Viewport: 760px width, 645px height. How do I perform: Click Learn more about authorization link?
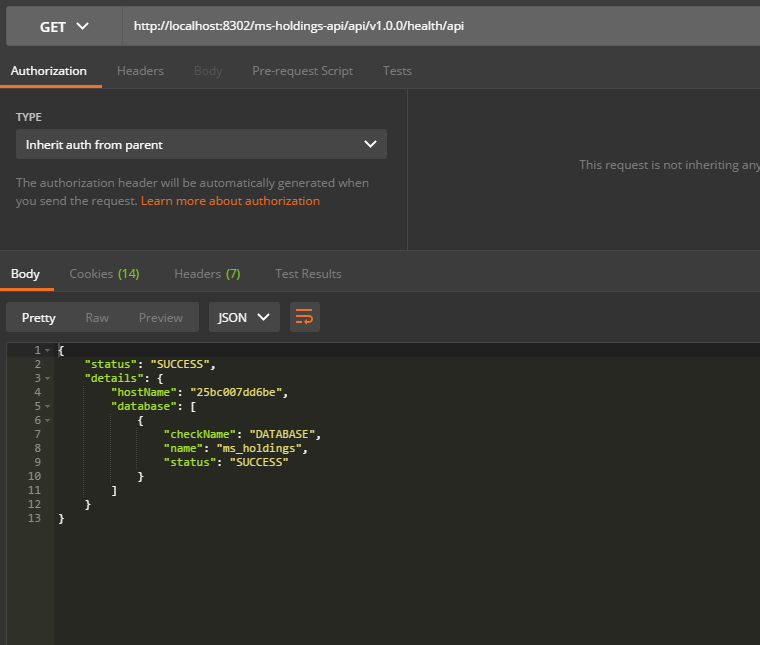[230, 201]
